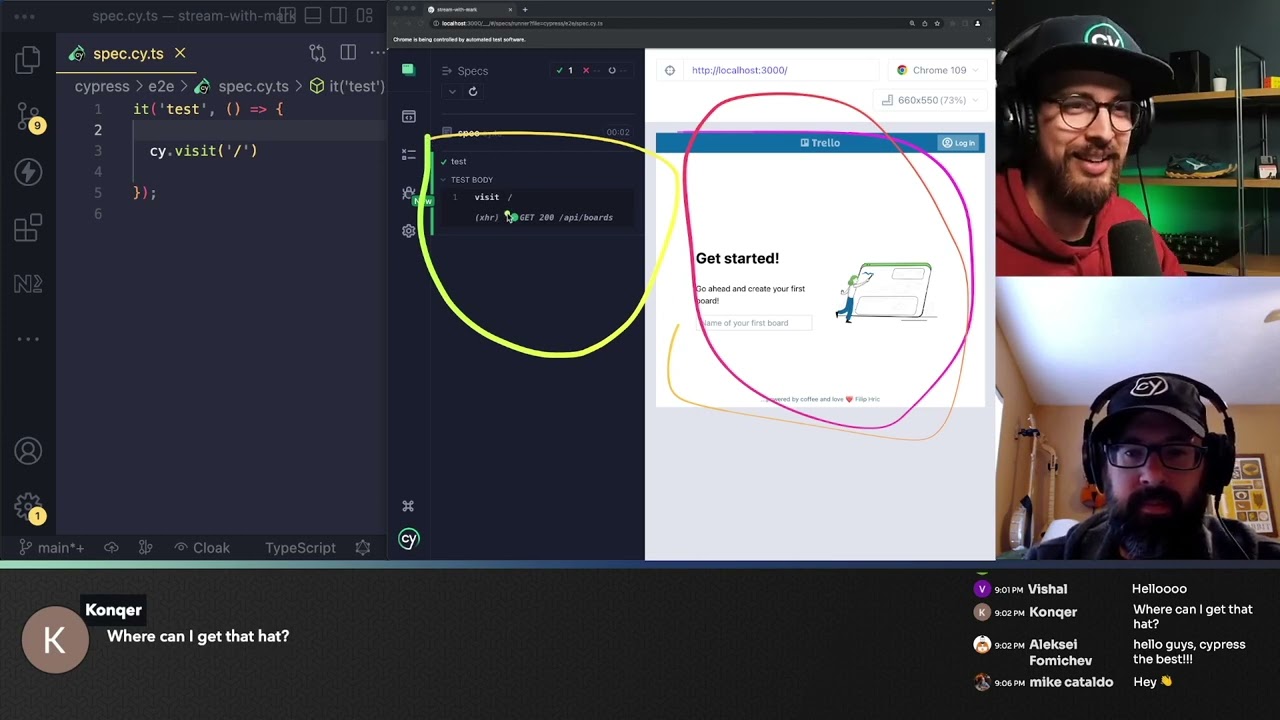Rerun all tests with the reload icon
Viewport: 1280px width, 720px height.
[x=473, y=91]
